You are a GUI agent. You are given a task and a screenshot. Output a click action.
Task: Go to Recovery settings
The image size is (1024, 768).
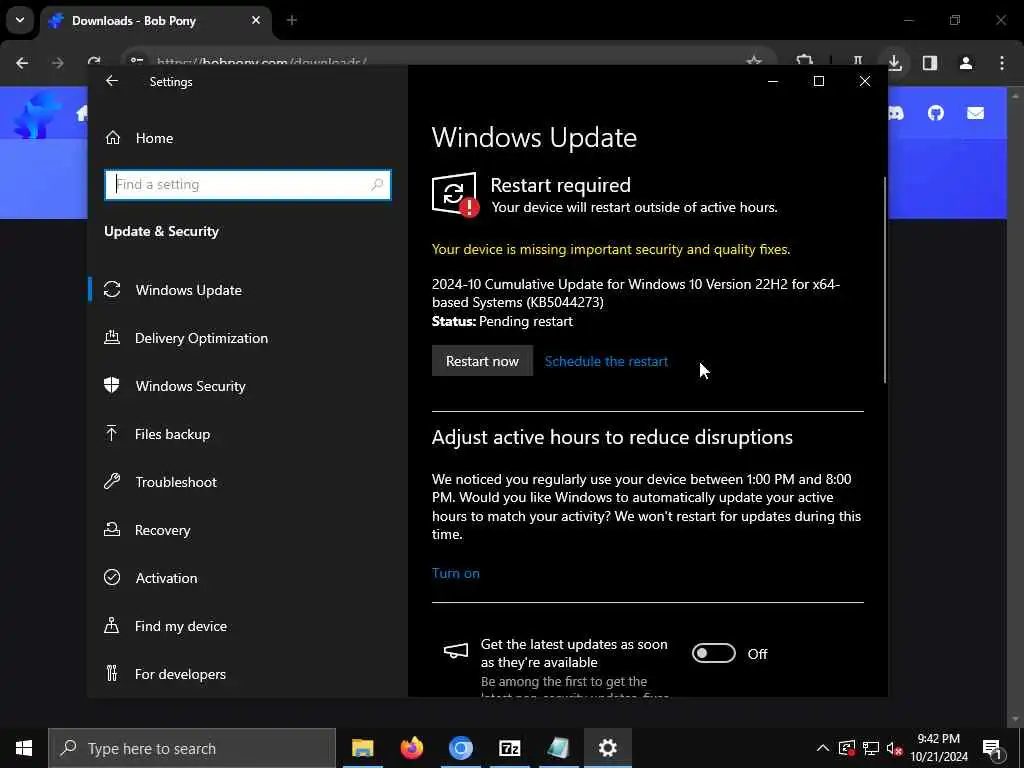click(x=163, y=530)
